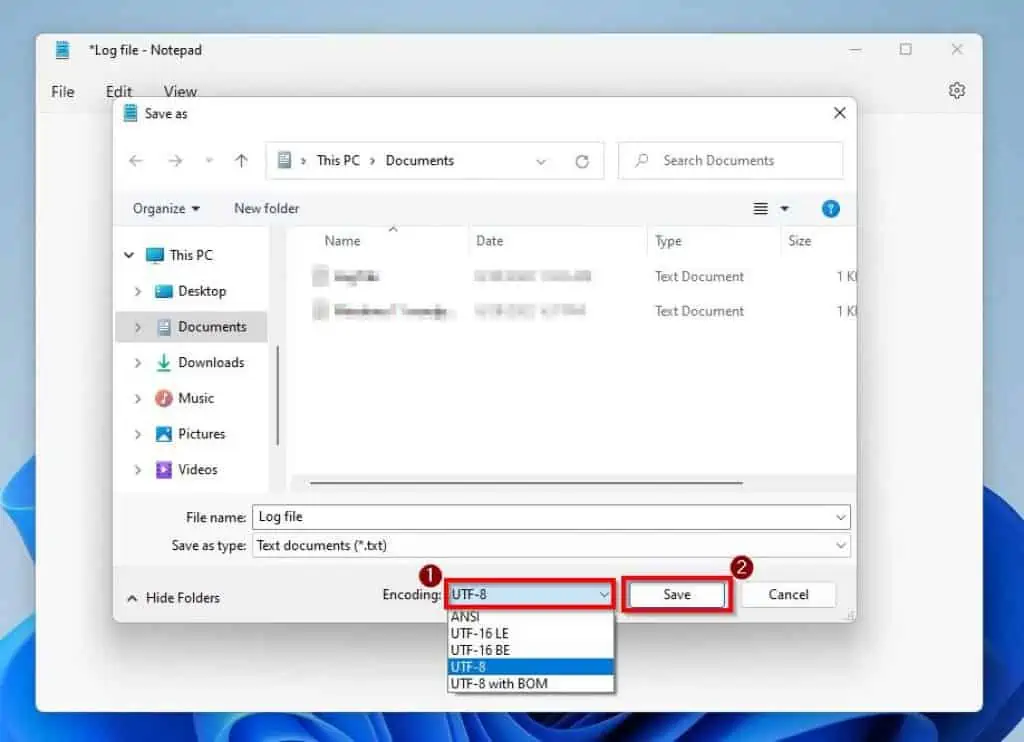Click the Notepad app icon in main title bar
This screenshot has height=742, width=1024.
(62, 50)
